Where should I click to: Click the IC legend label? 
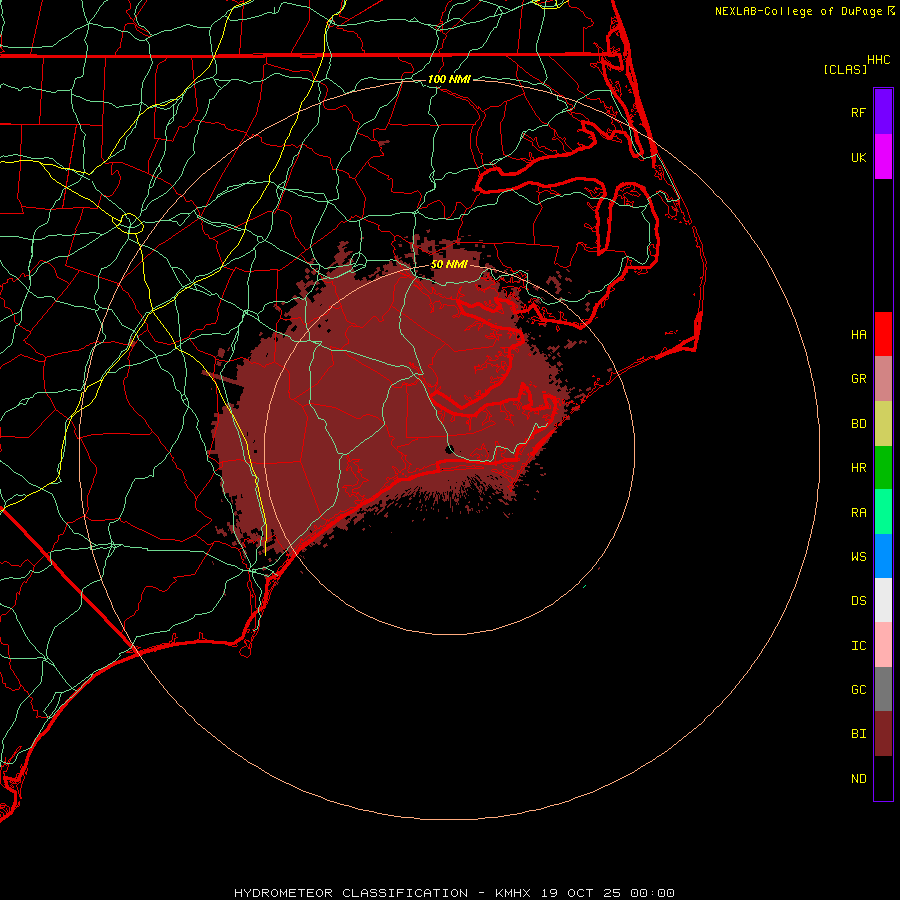(858, 646)
